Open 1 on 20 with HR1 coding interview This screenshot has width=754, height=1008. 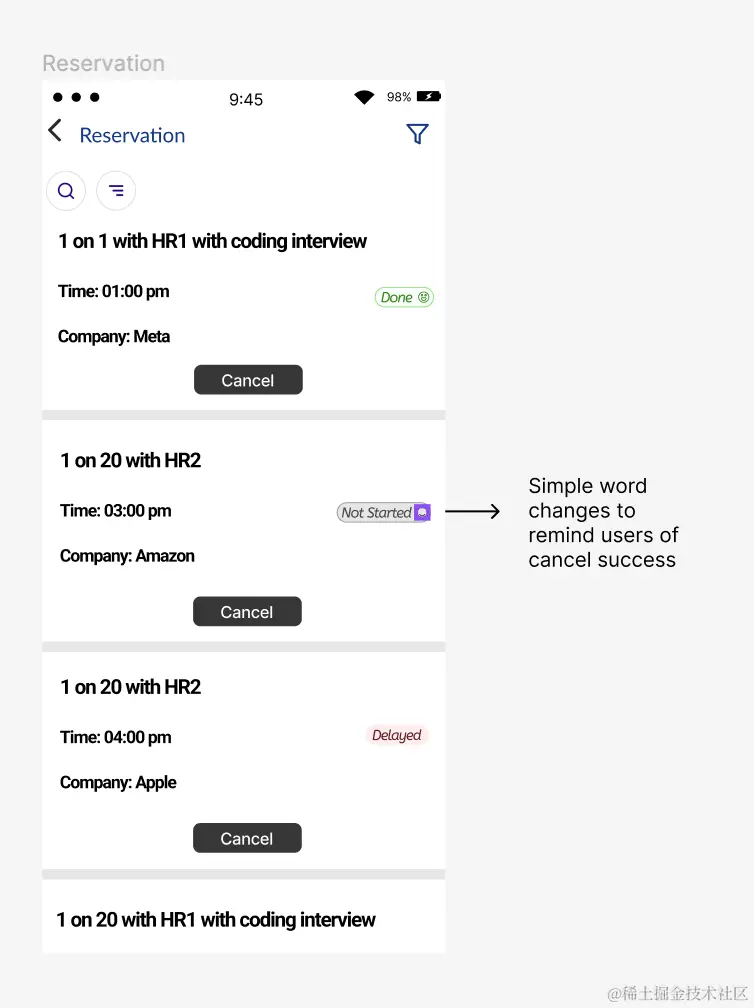[x=216, y=920]
